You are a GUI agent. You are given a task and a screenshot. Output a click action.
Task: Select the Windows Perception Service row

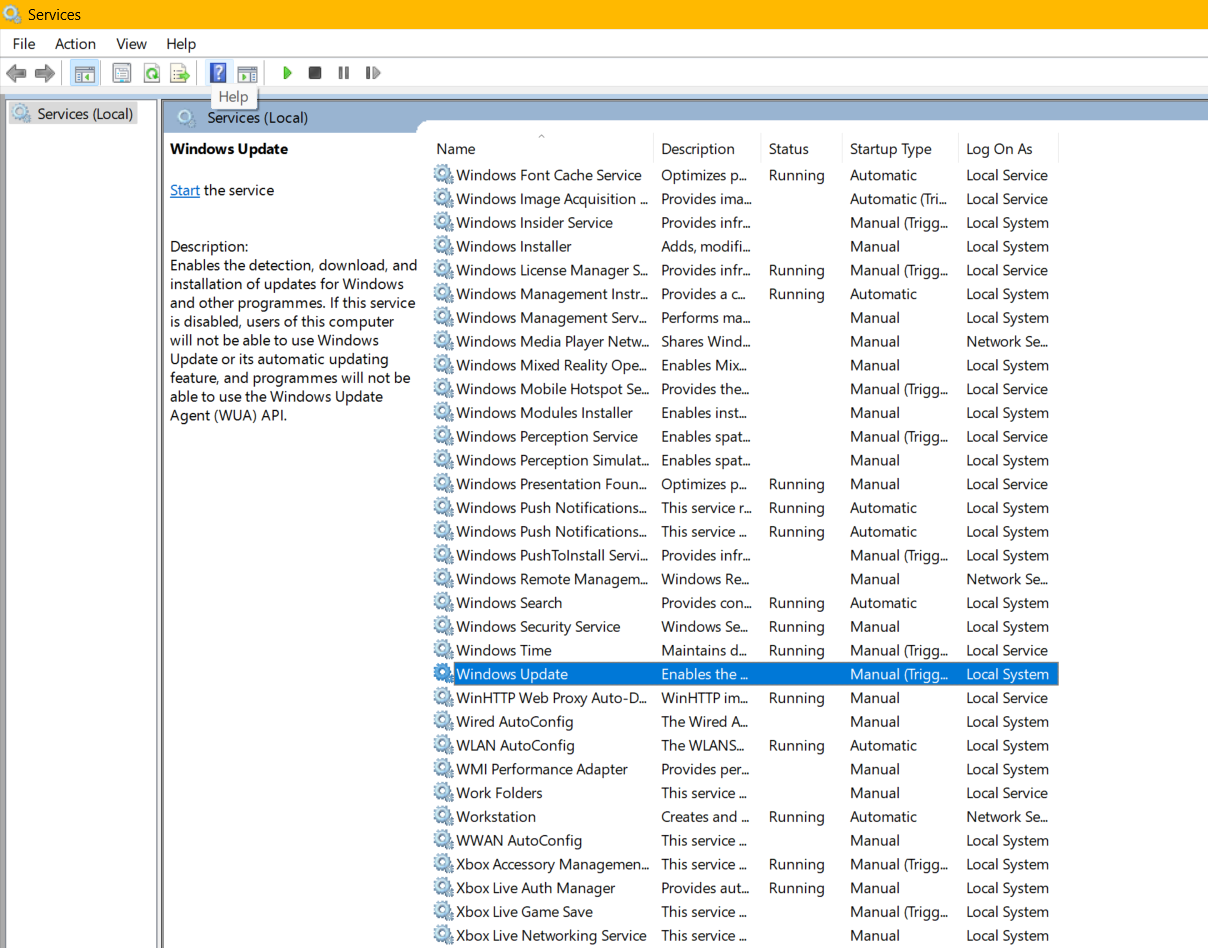pyautogui.click(x=745, y=437)
